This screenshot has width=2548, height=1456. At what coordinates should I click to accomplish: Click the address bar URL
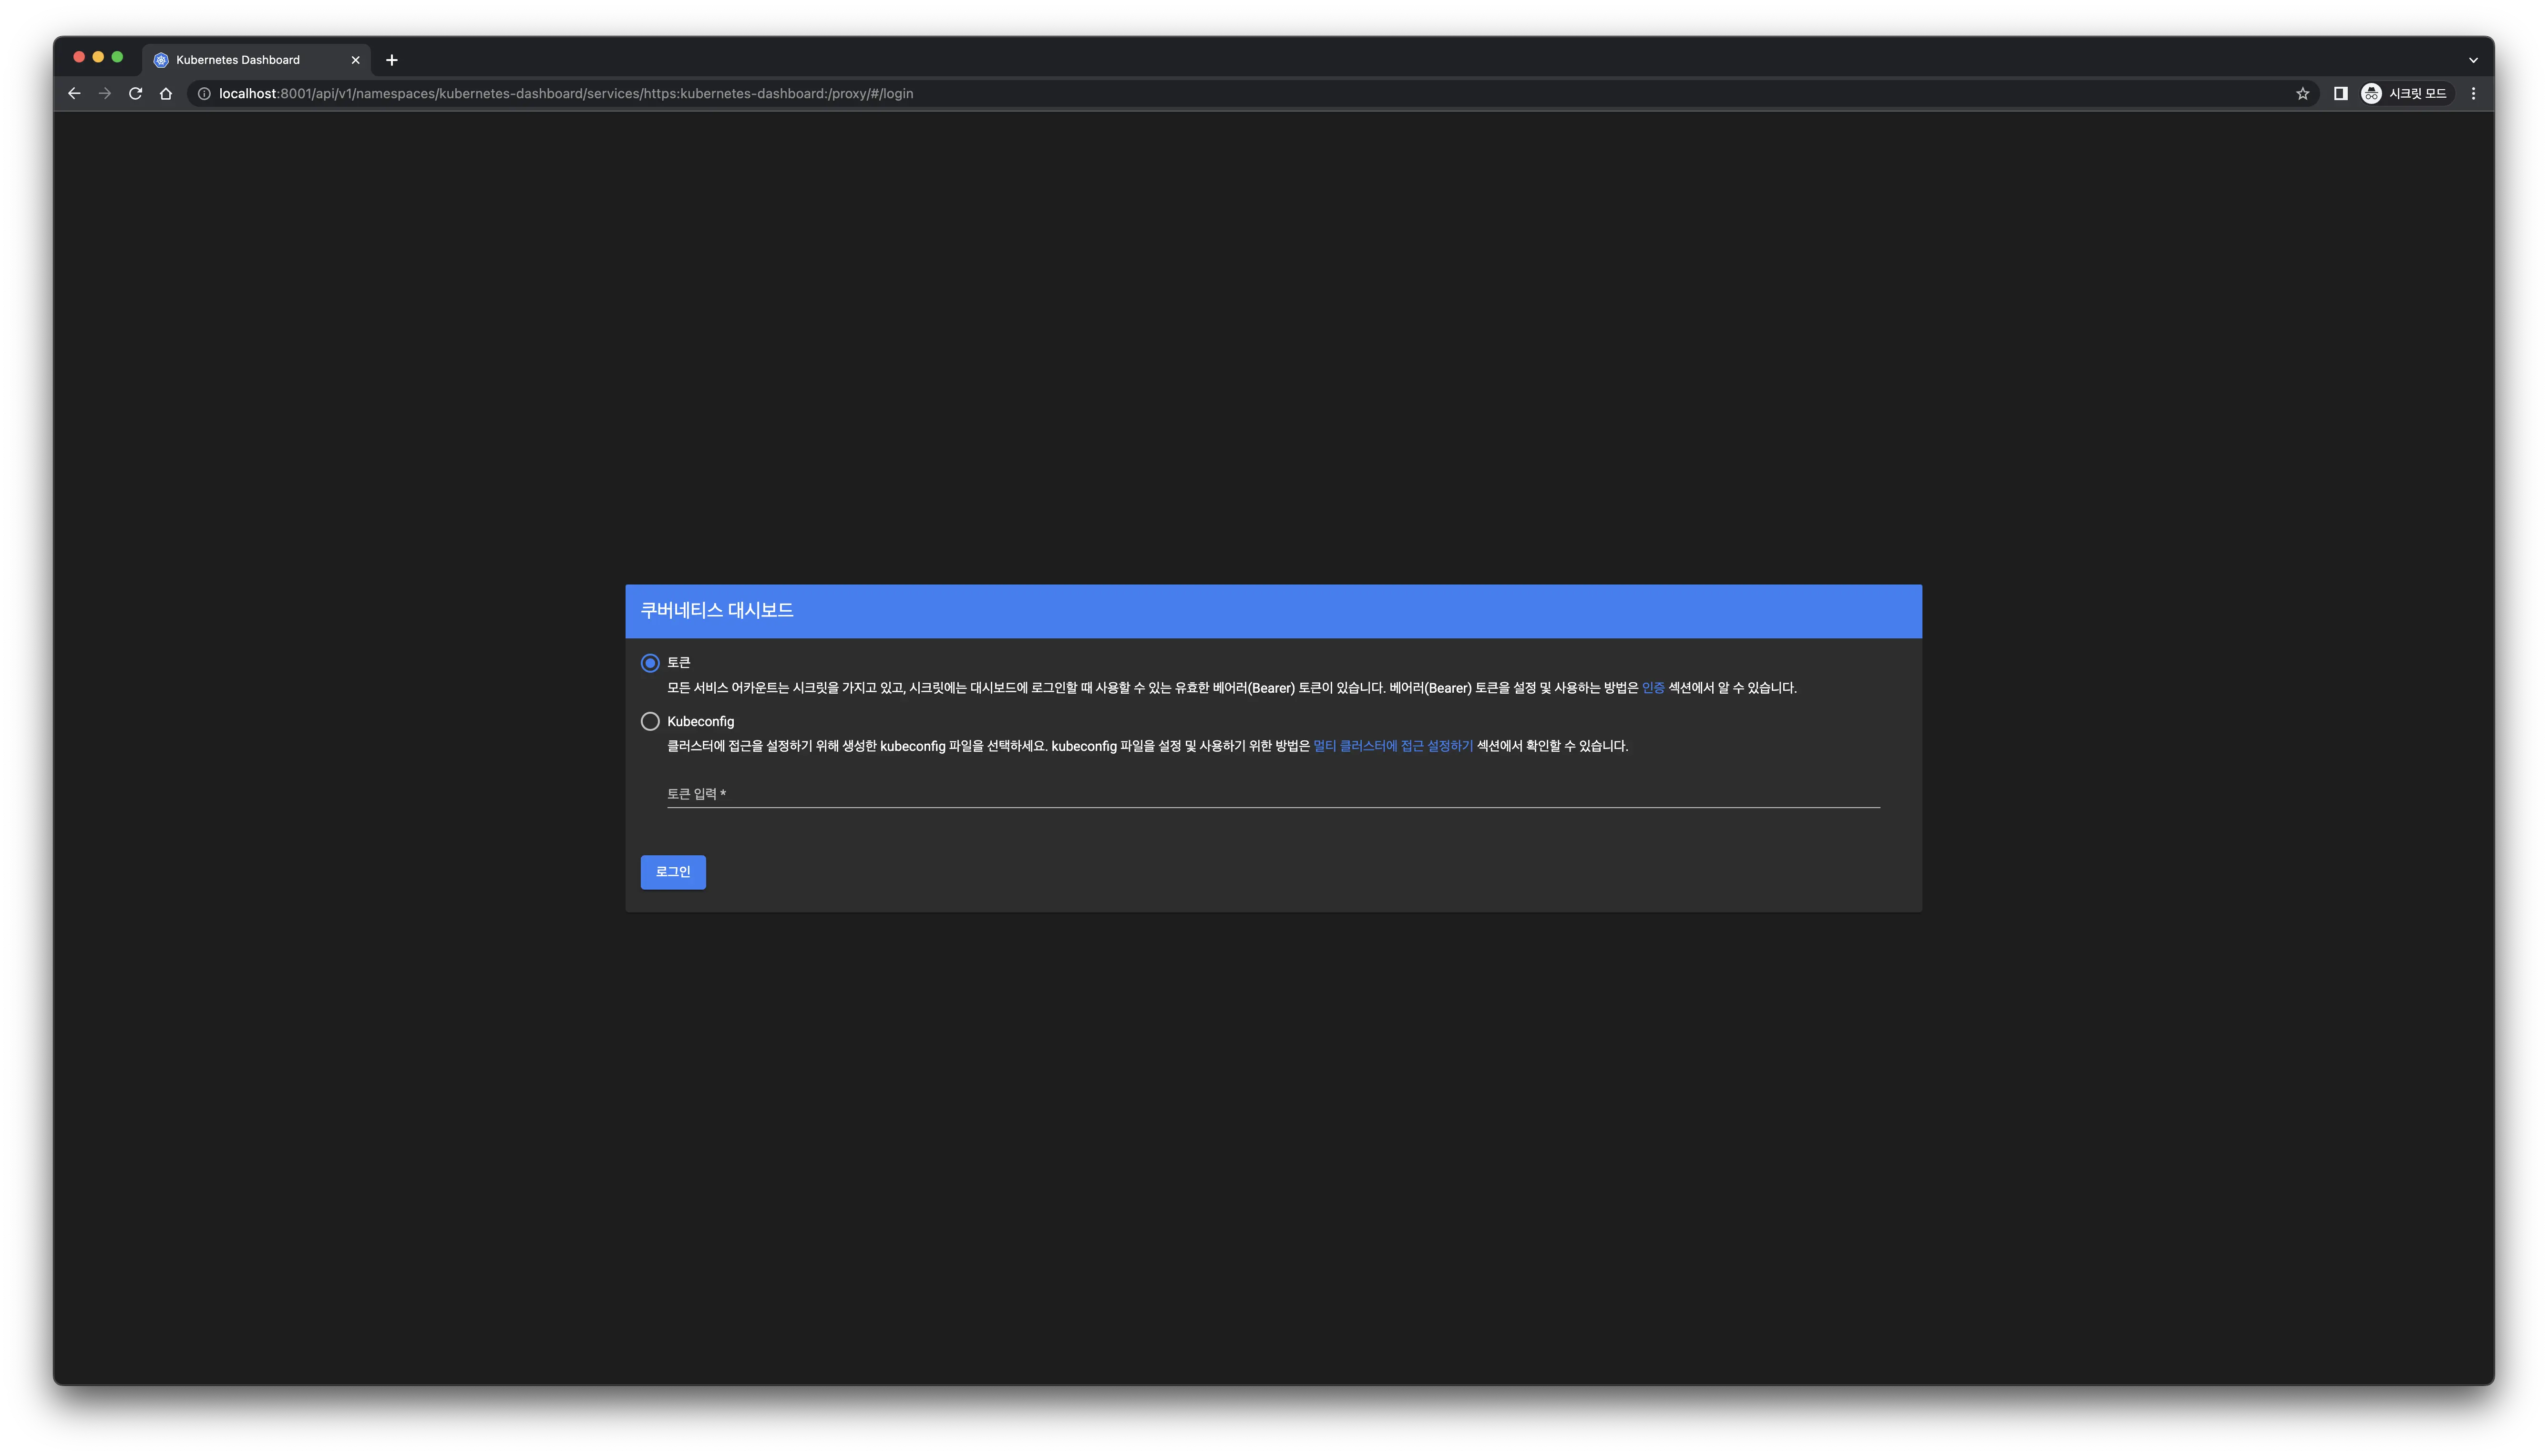(566, 93)
